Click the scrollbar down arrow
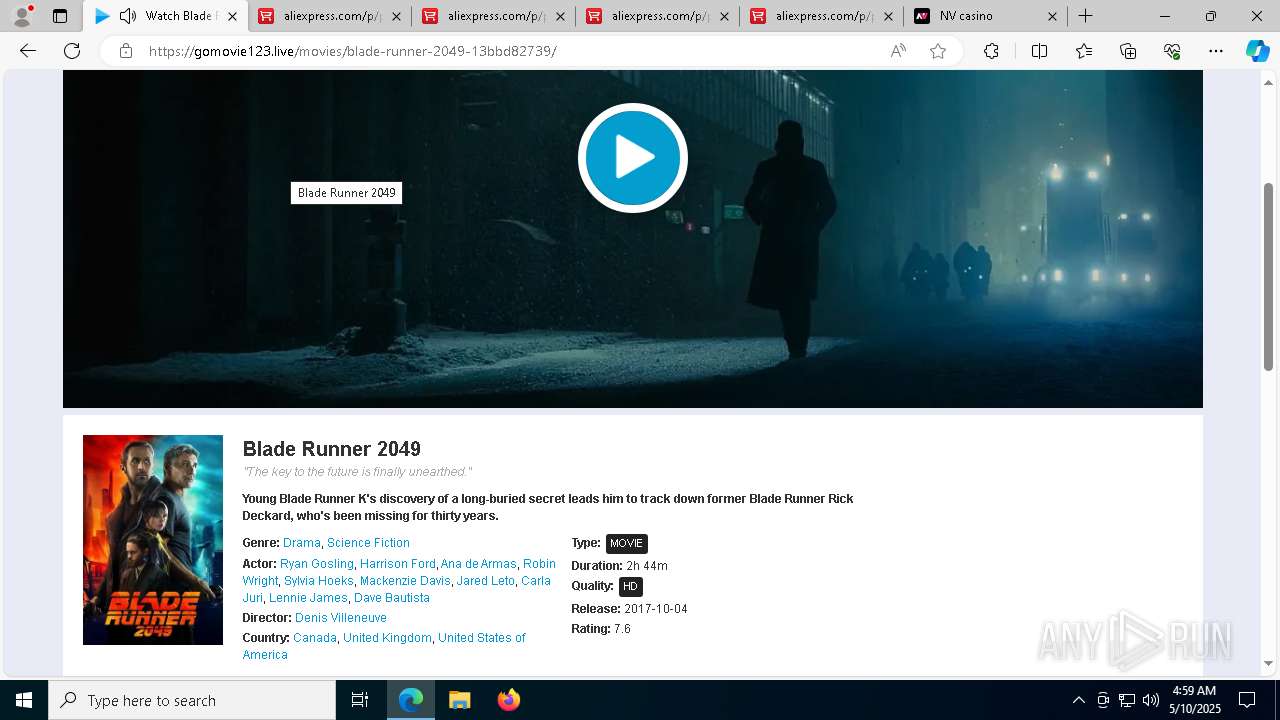This screenshot has width=1280, height=720. pyautogui.click(x=1269, y=663)
